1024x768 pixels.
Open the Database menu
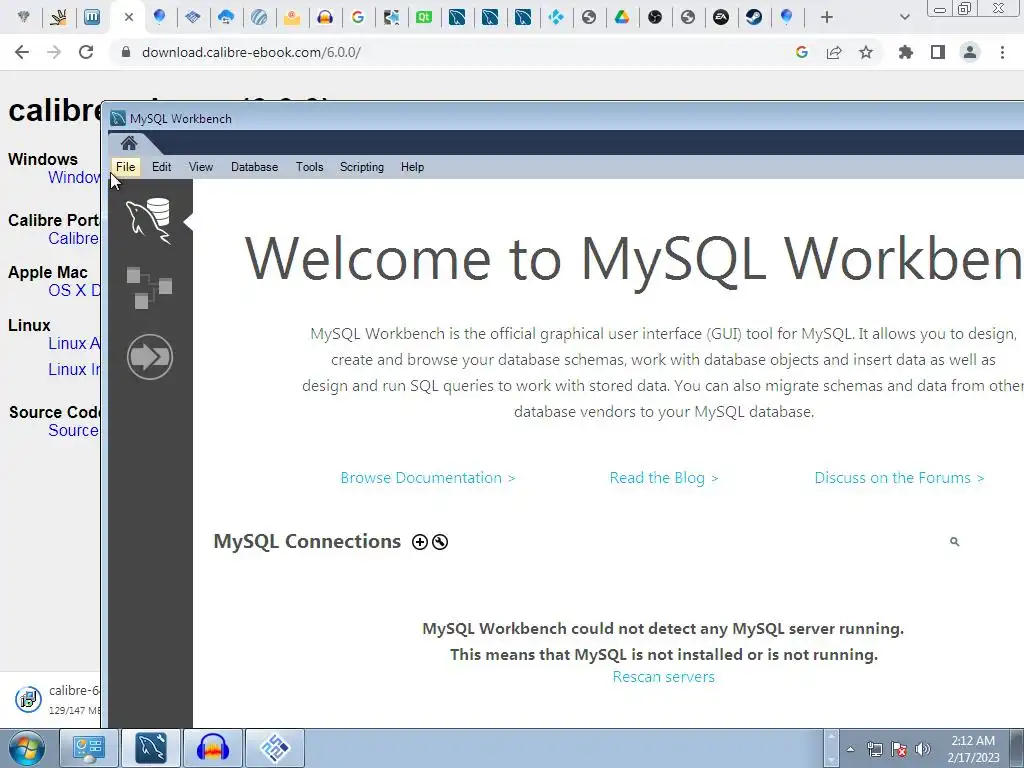point(254,167)
